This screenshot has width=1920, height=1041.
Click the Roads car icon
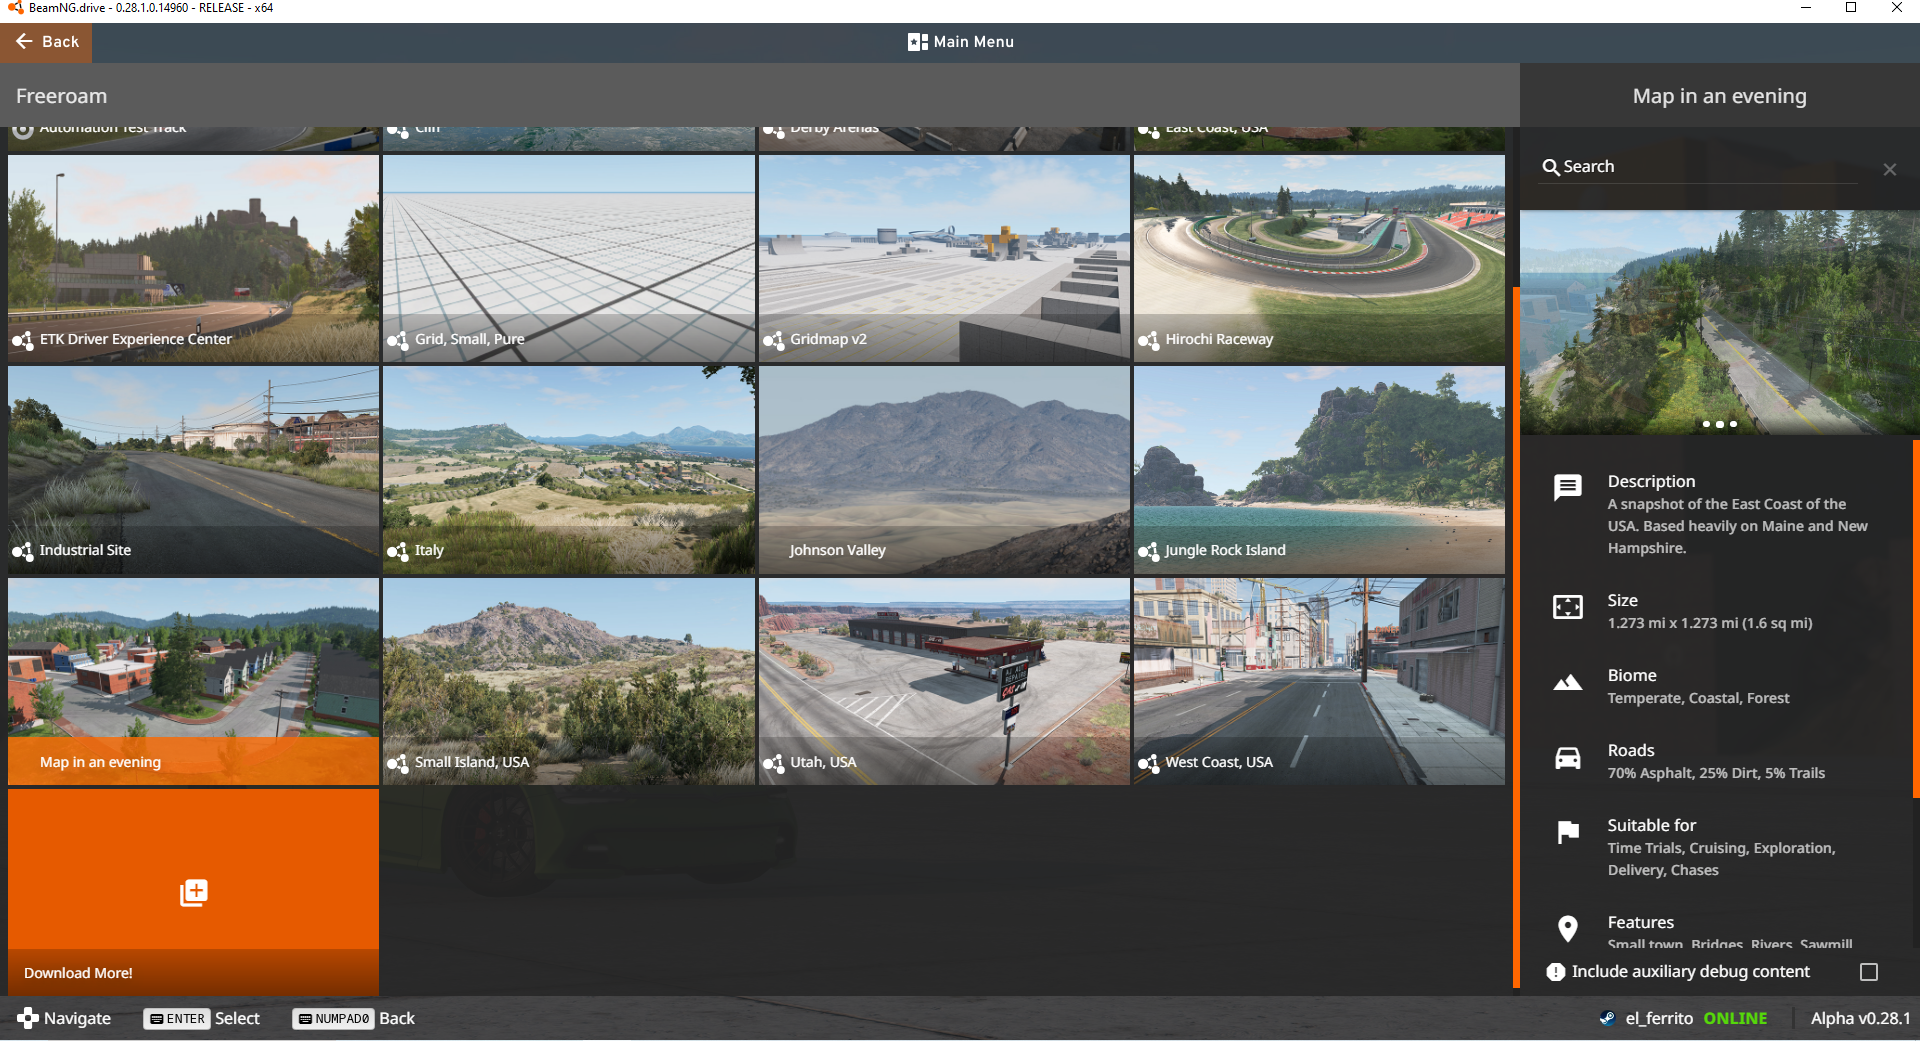1567,758
